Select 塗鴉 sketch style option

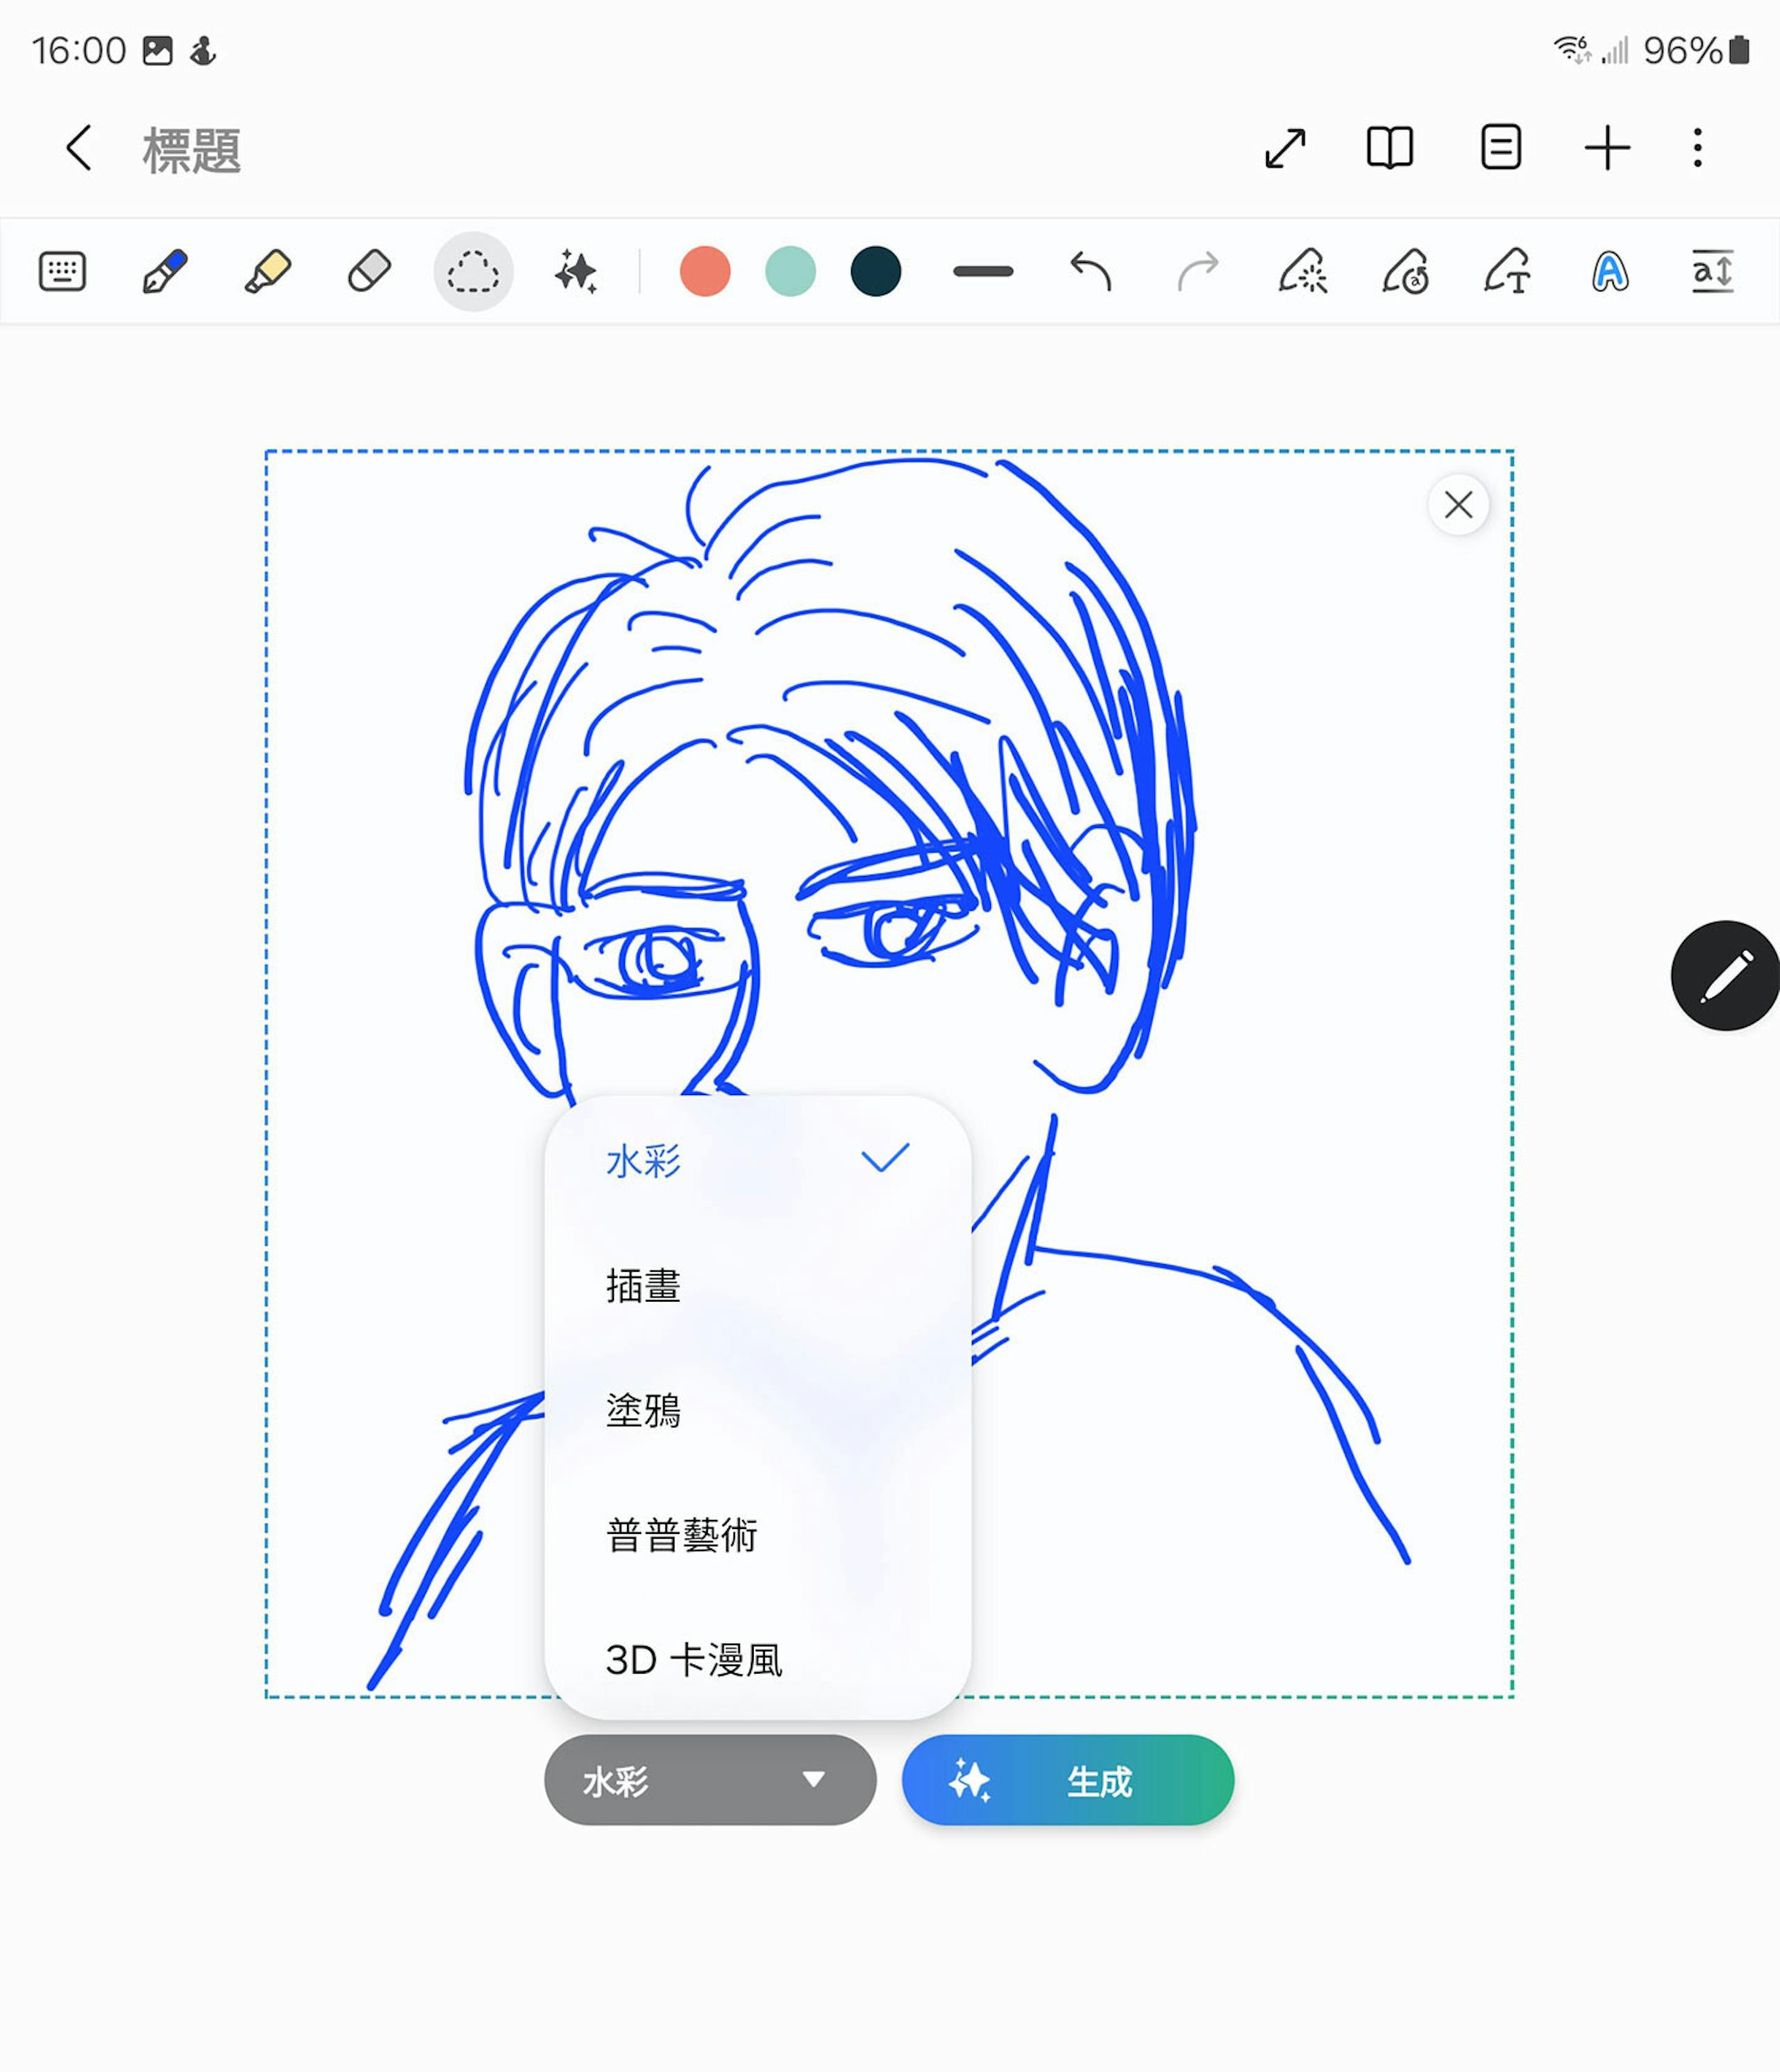(x=757, y=1410)
